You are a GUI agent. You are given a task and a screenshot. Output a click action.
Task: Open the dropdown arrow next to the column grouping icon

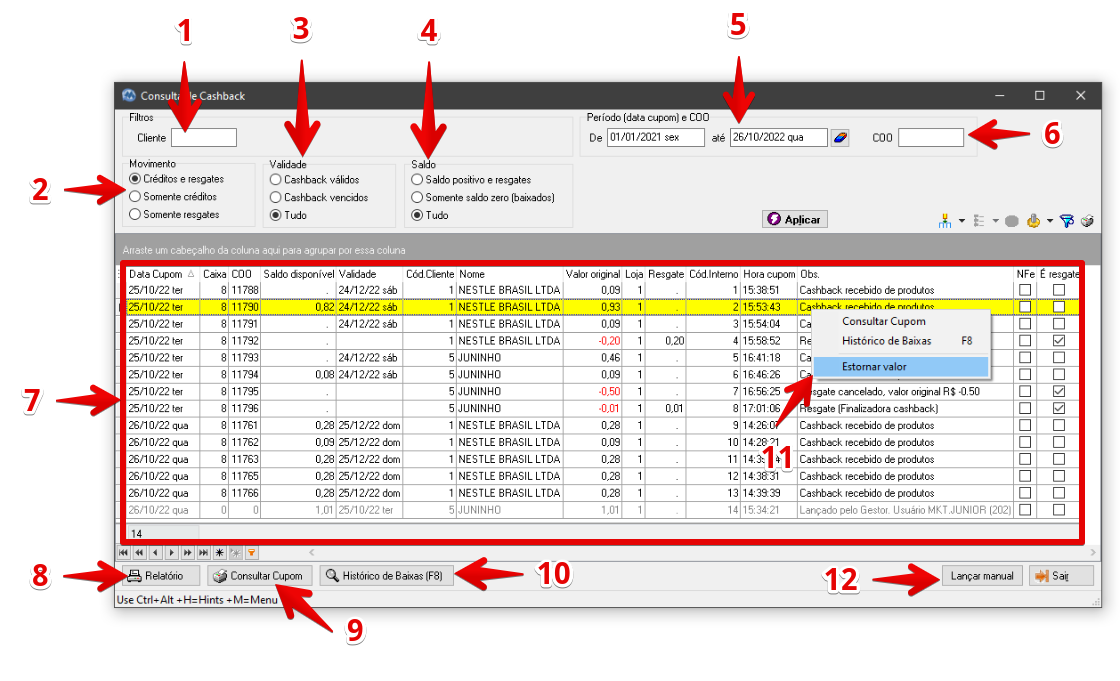[x=962, y=221]
